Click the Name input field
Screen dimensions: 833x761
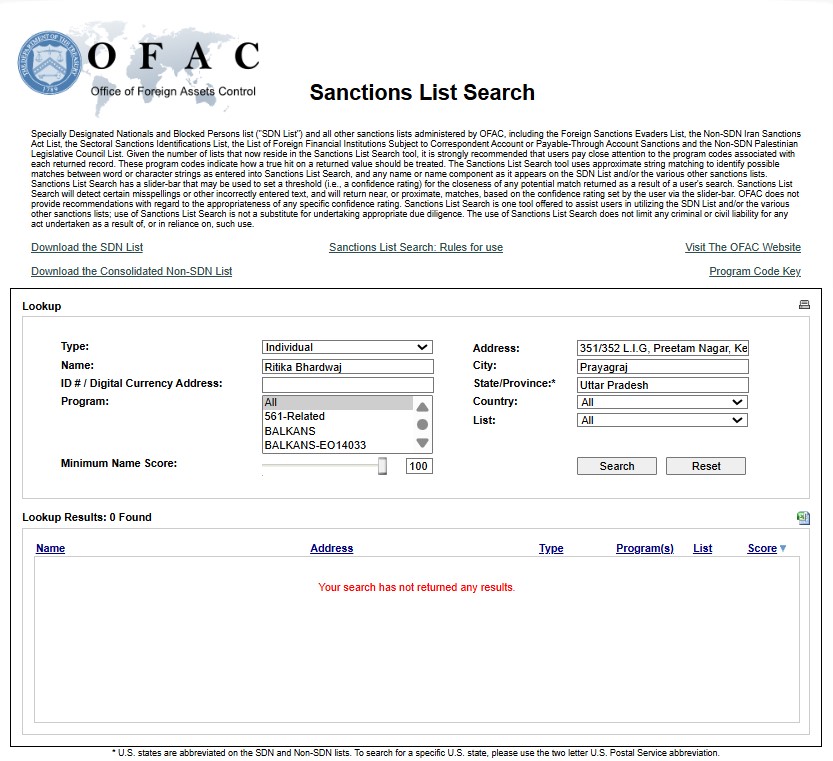347,367
